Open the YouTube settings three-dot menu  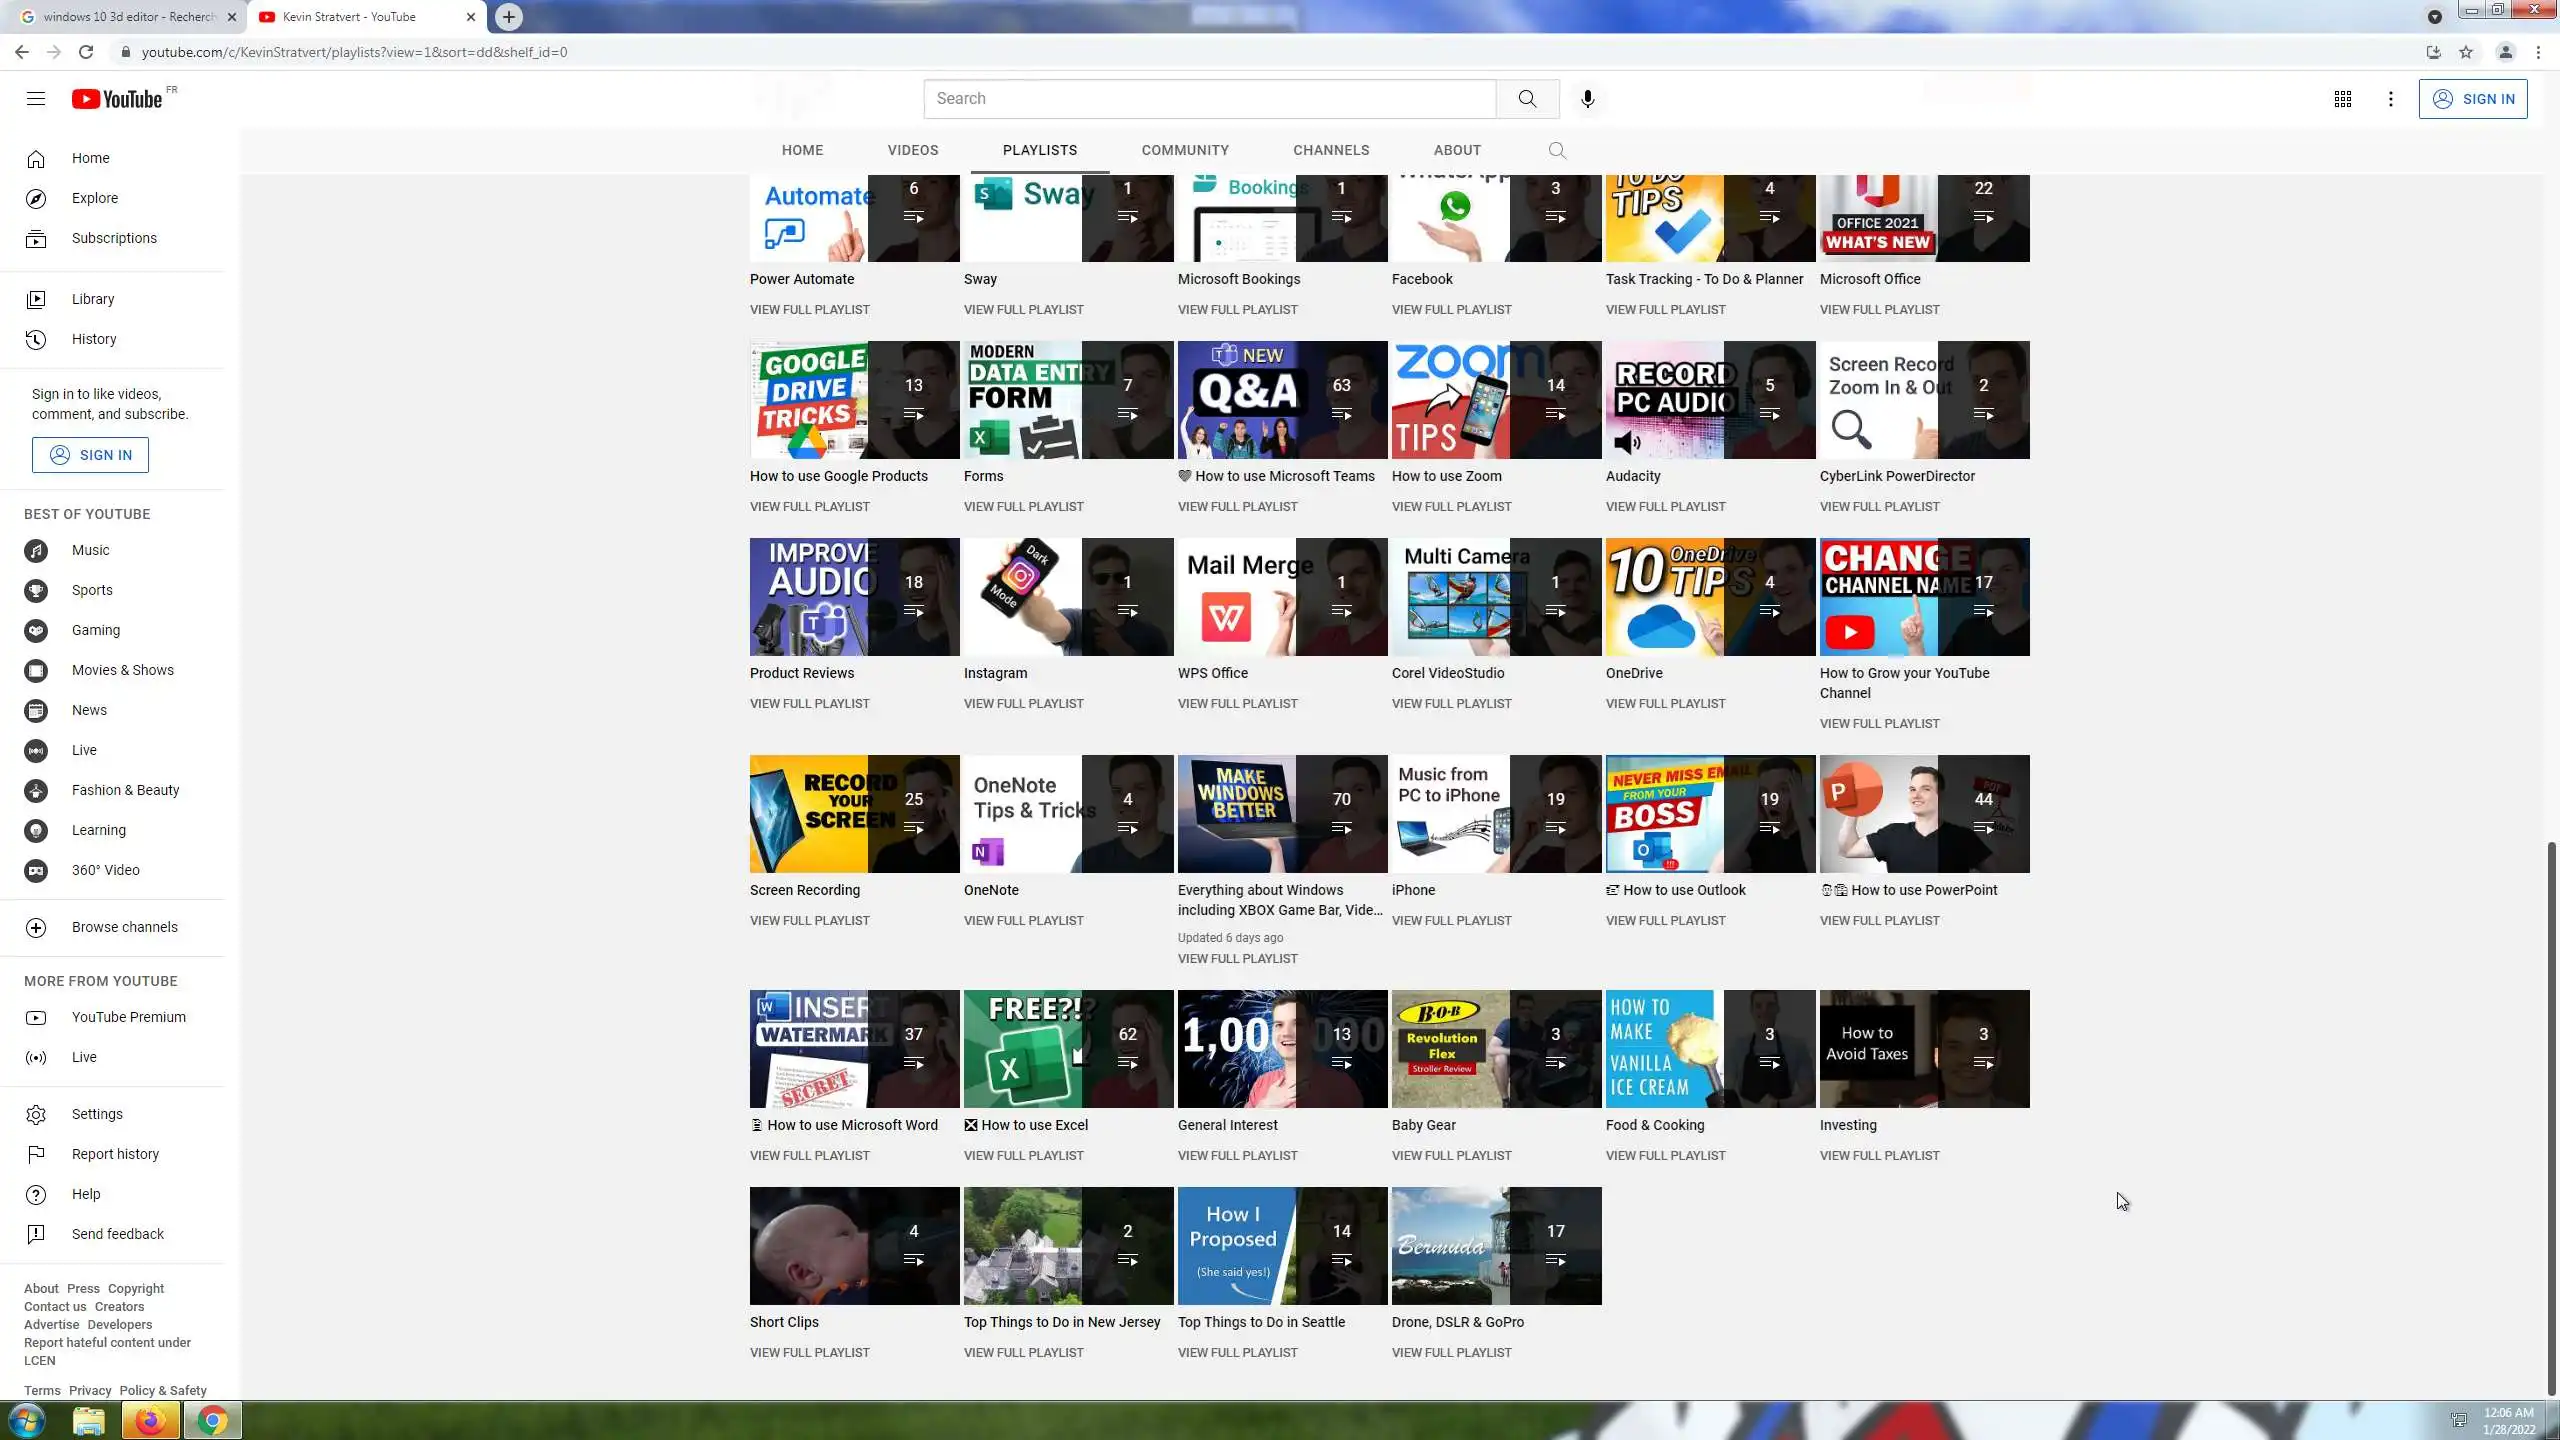(2391, 99)
